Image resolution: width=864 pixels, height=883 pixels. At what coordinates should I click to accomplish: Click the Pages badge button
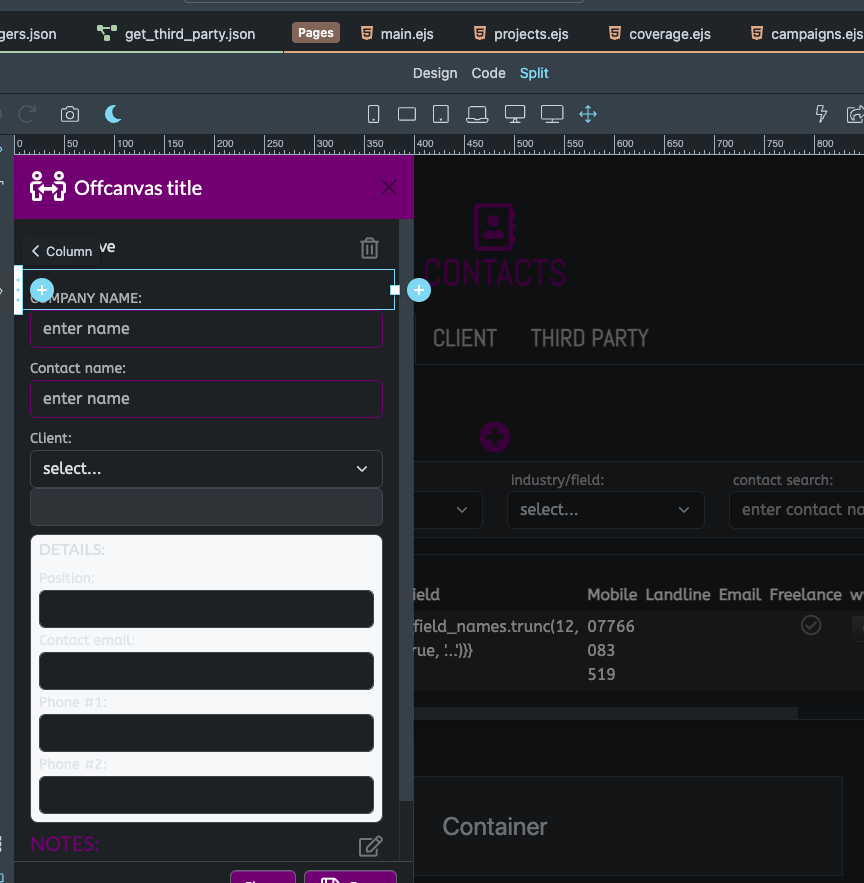[x=315, y=33]
